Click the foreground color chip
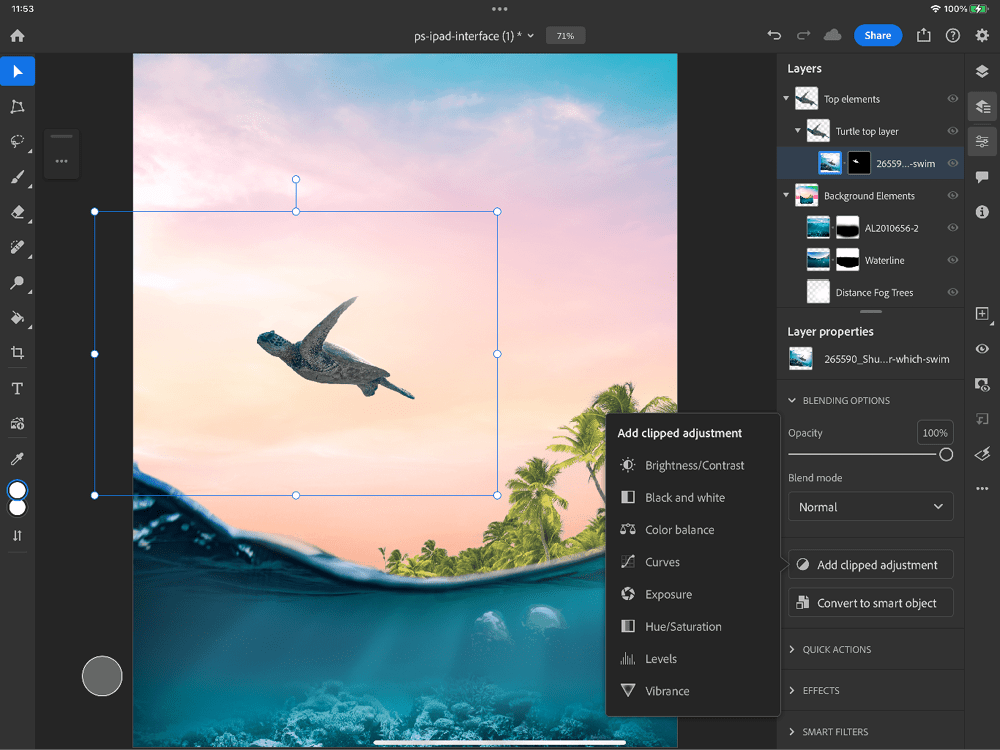 pyautogui.click(x=17, y=490)
